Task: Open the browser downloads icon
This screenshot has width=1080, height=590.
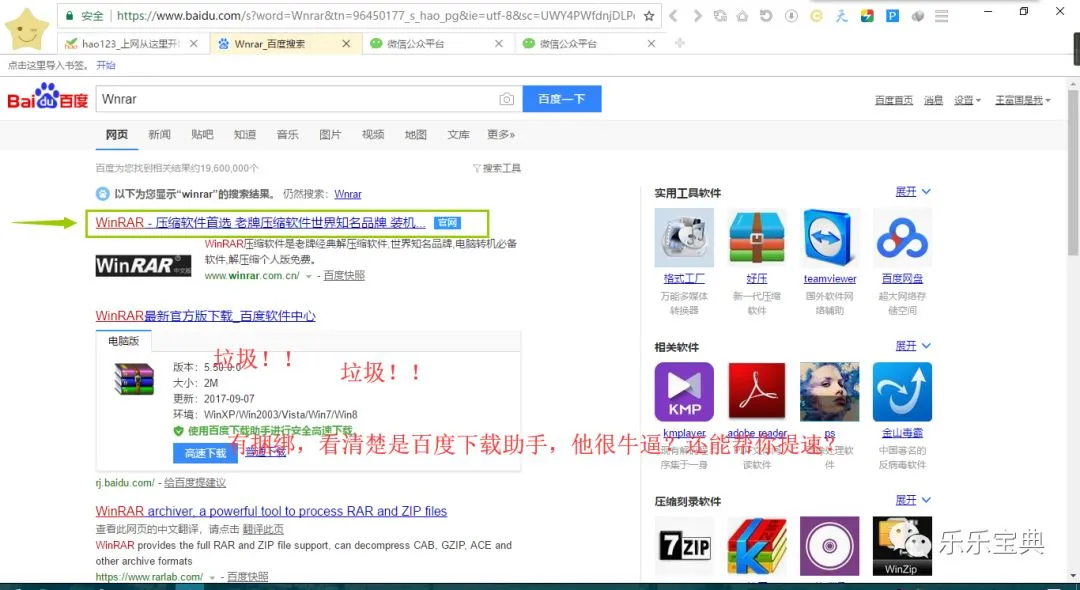Action: click(x=791, y=16)
